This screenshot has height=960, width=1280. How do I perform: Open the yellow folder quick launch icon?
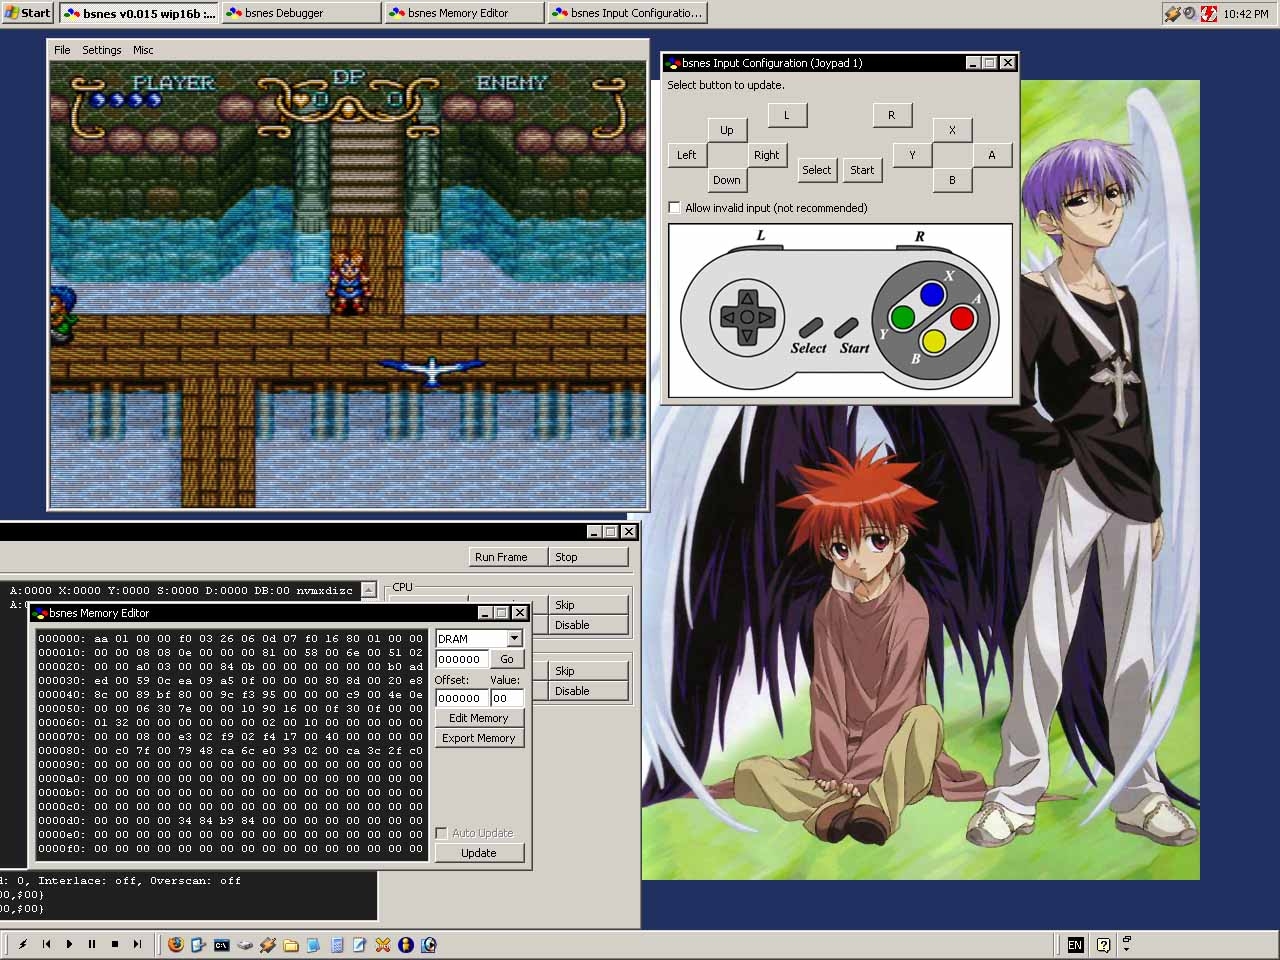[x=291, y=944]
